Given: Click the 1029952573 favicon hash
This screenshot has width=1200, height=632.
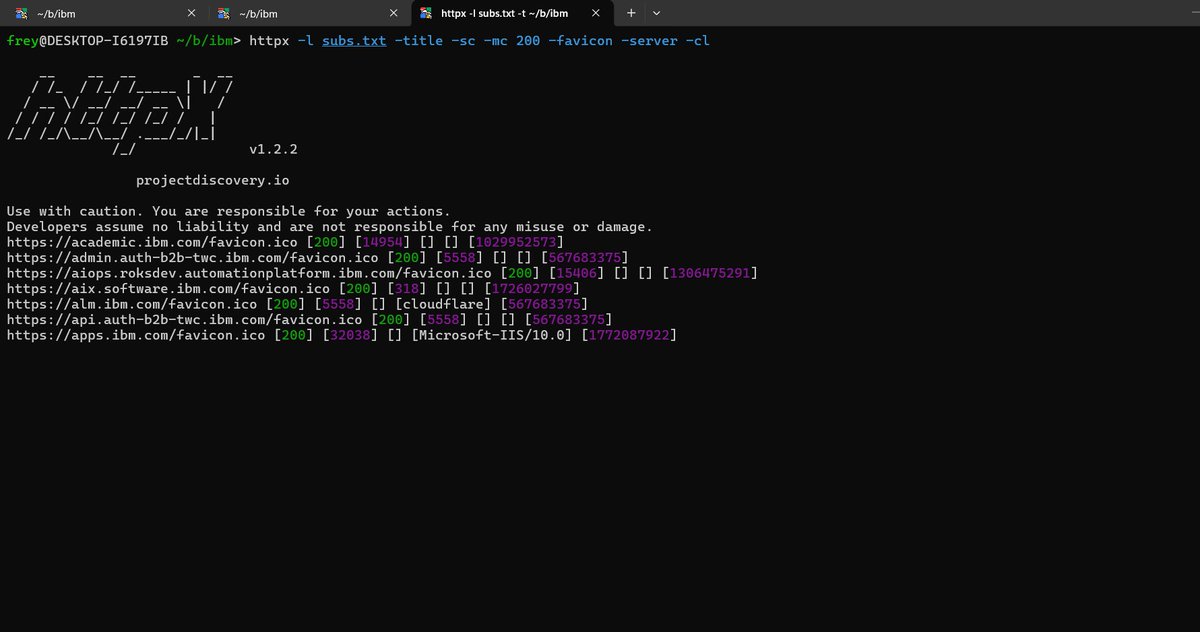Looking at the screenshot, I should pyautogui.click(x=516, y=243).
